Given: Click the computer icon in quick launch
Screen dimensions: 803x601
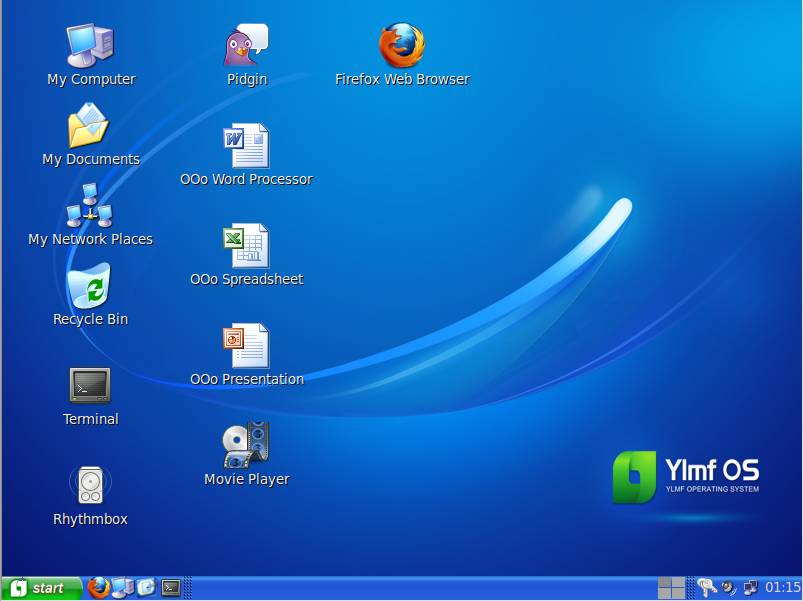Looking at the screenshot, I should [x=122, y=588].
